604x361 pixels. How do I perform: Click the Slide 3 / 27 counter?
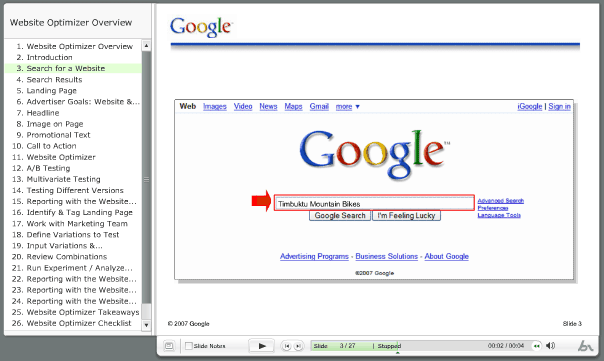[334, 346]
